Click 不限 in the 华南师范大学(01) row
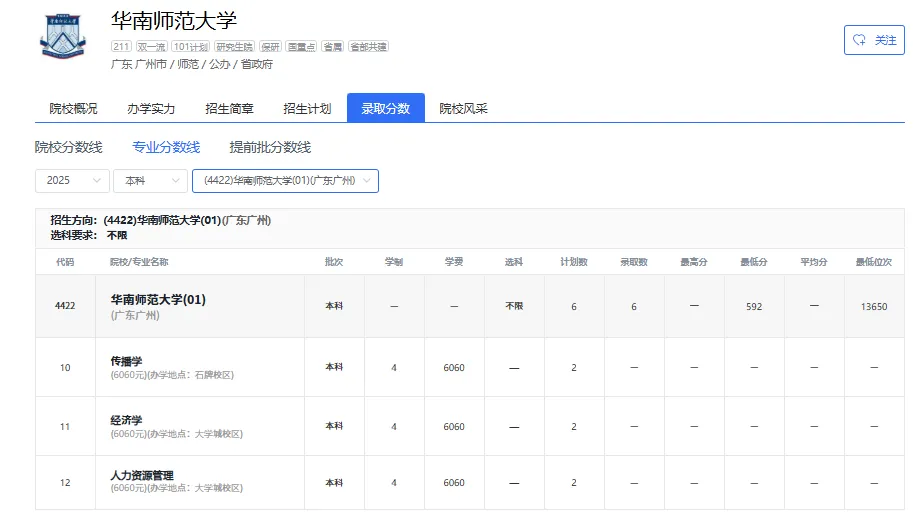Viewport: 924px width, 525px height. pos(514,306)
